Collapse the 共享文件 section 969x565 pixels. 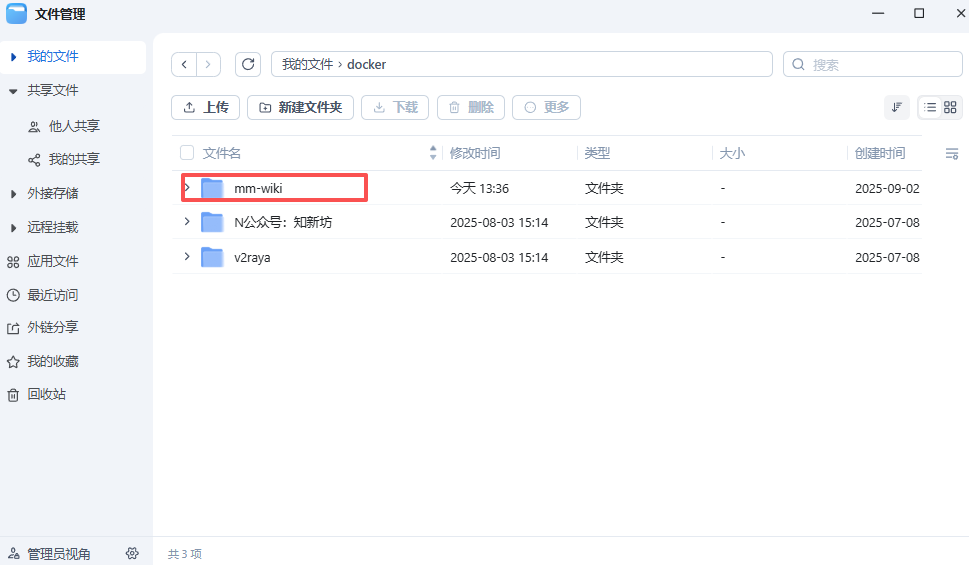(x=13, y=91)
